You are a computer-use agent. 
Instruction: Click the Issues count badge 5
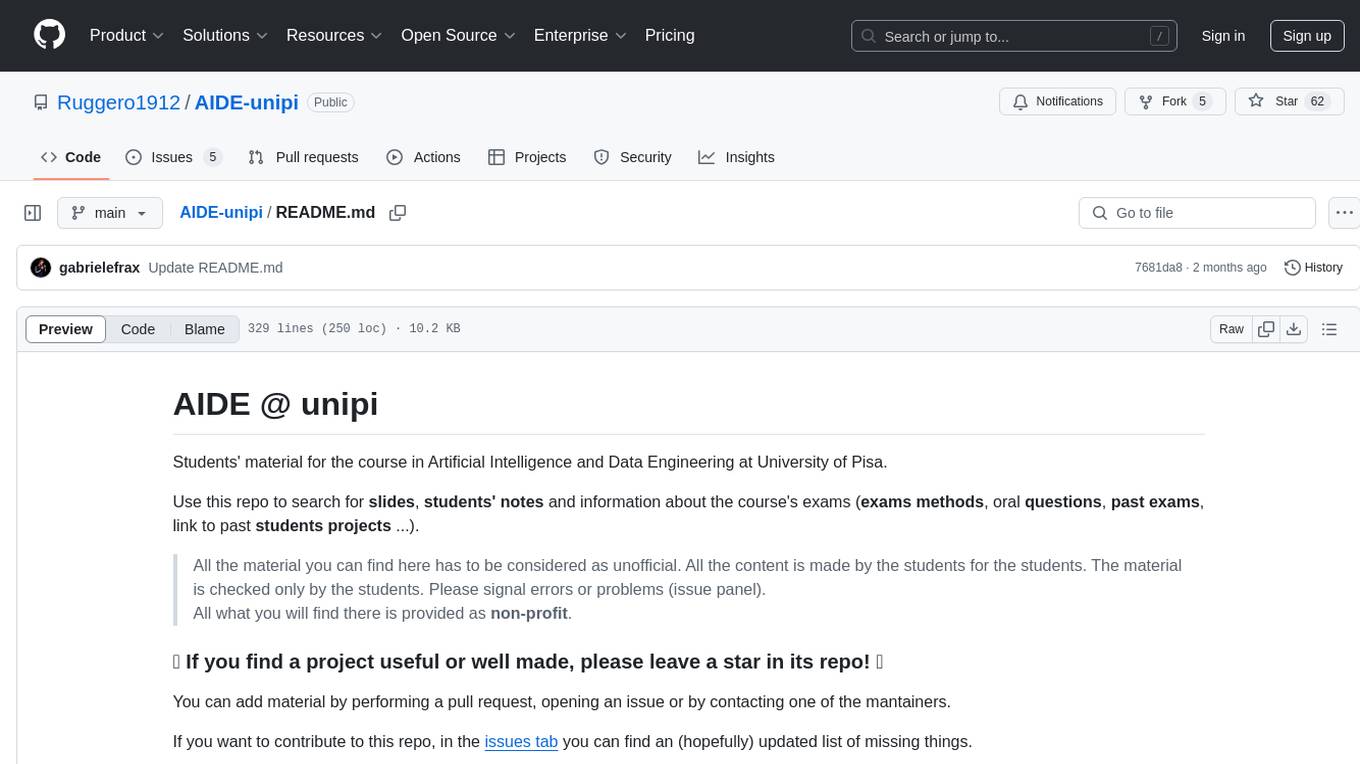pos(212,157)
